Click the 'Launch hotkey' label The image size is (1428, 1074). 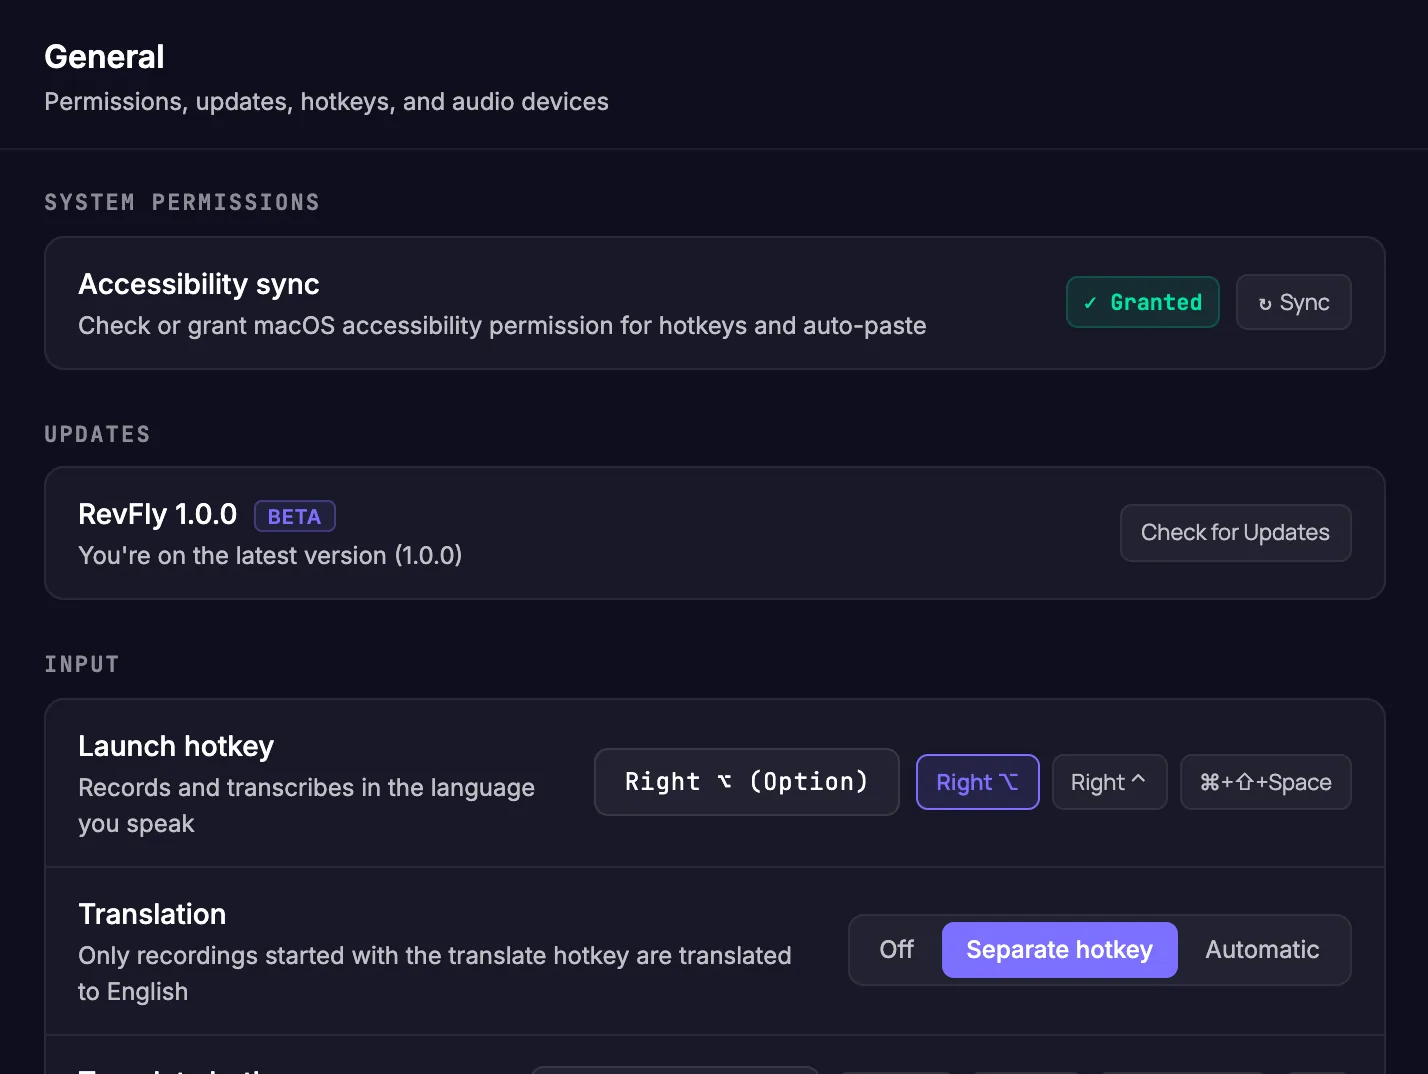(176, 747)
